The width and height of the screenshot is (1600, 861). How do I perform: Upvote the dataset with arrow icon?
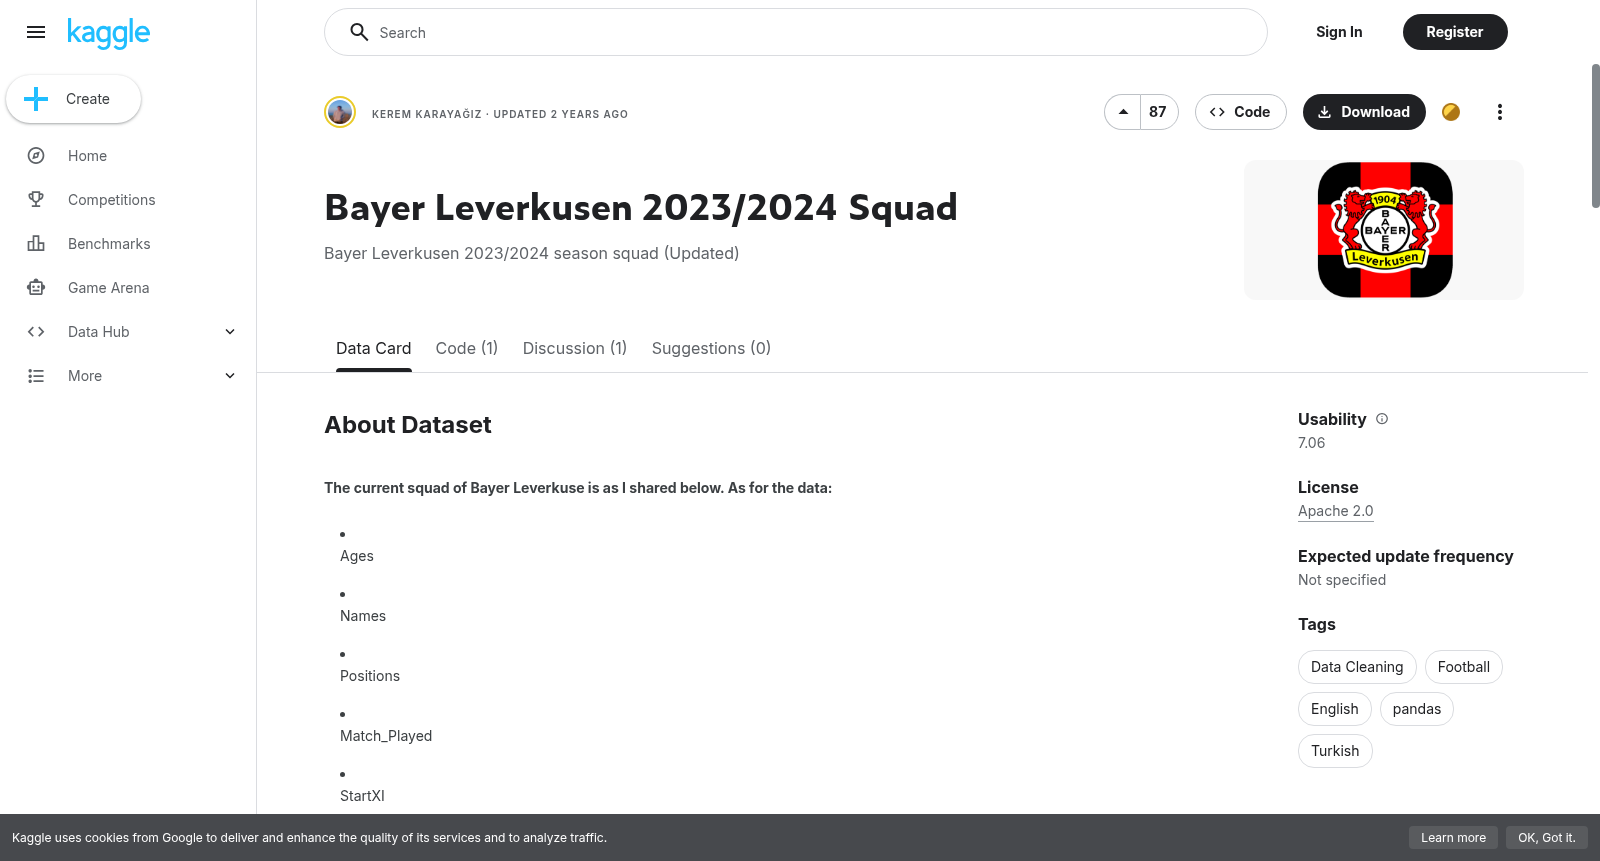tap(1123, 112)
